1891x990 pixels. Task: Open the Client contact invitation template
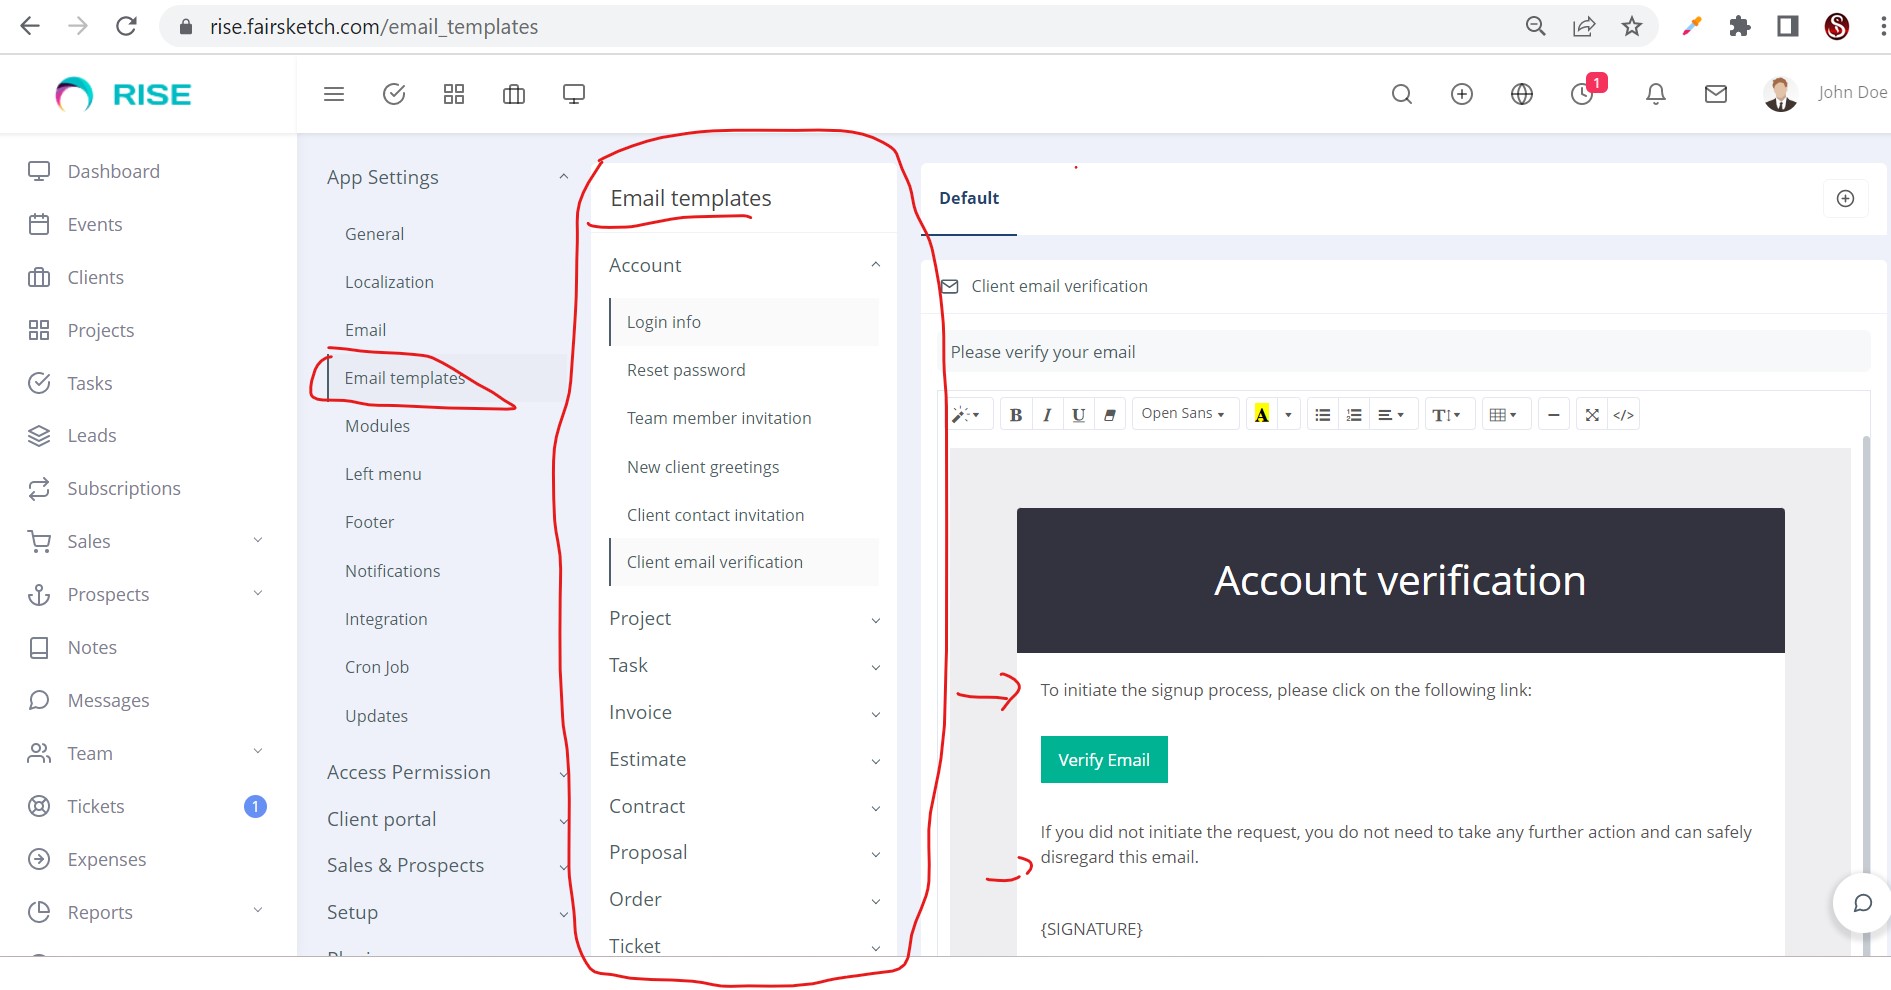(x=744, y=515)
